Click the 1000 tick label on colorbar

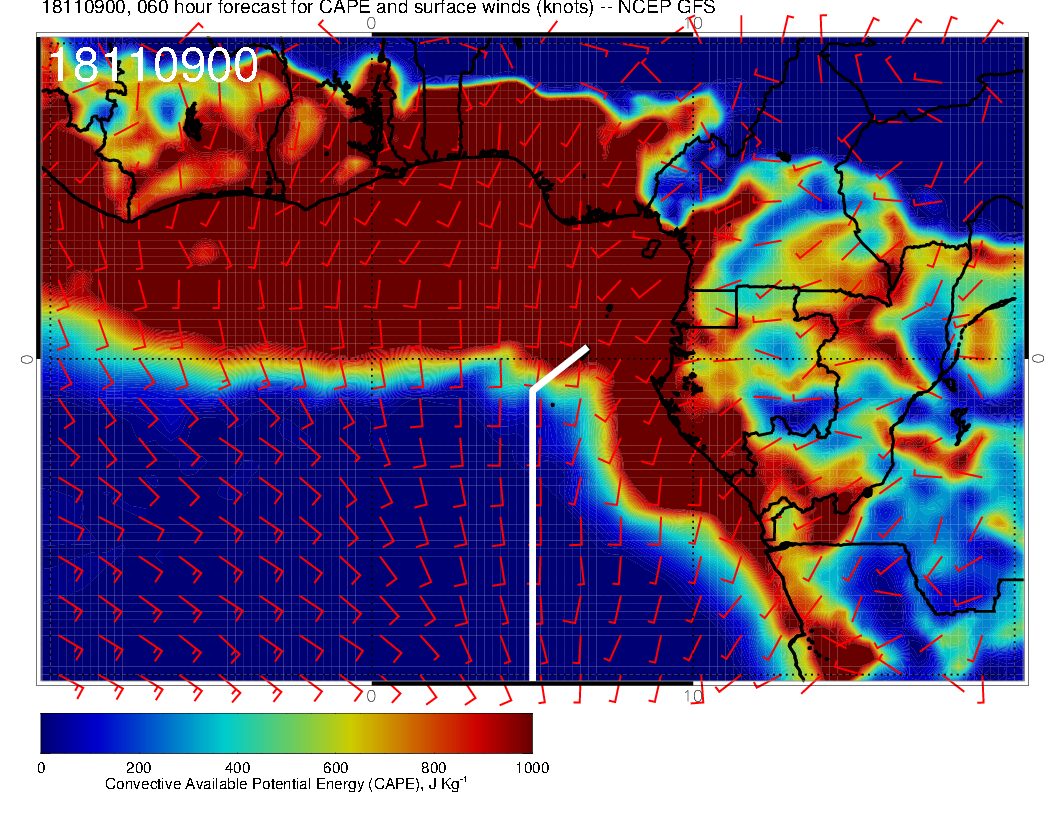tap(531, 768)
